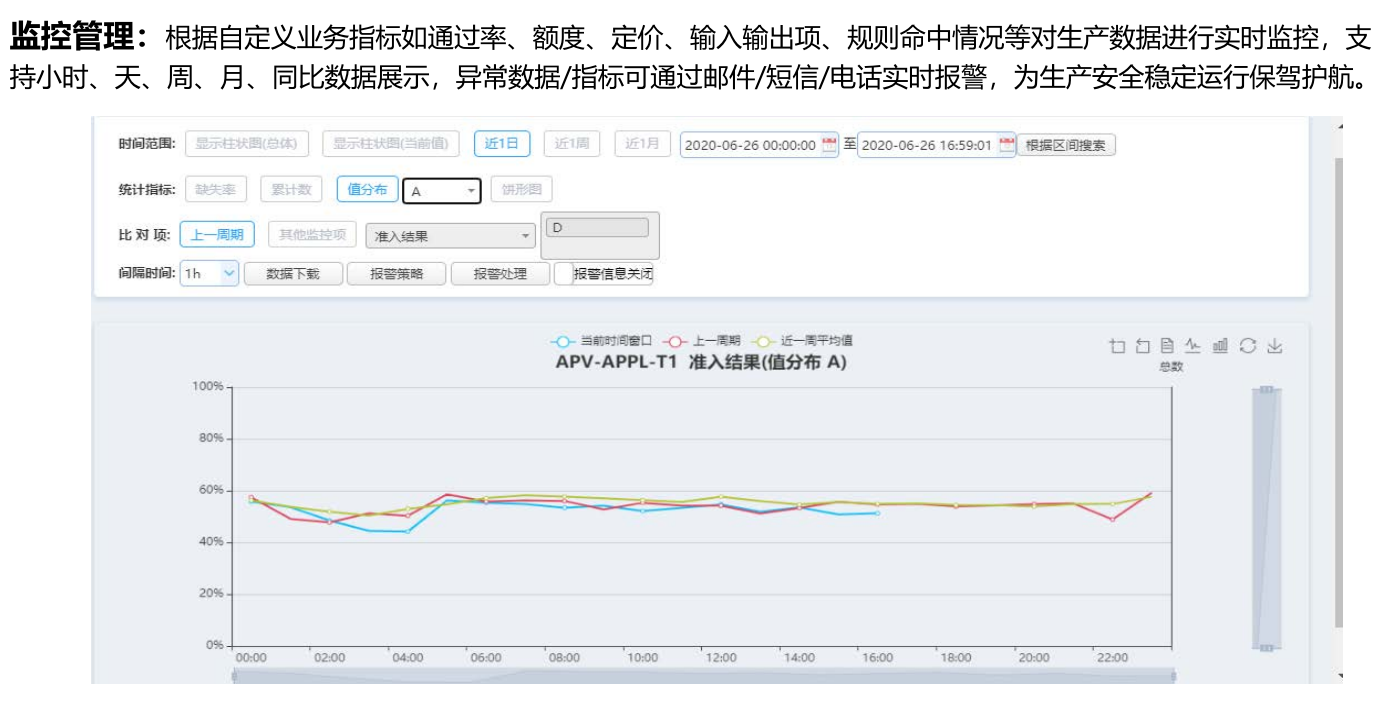Viewport: 1390px width, 702px height.
Task: Click 显示柱状图(当前值) button
Action: coord(391,144)
